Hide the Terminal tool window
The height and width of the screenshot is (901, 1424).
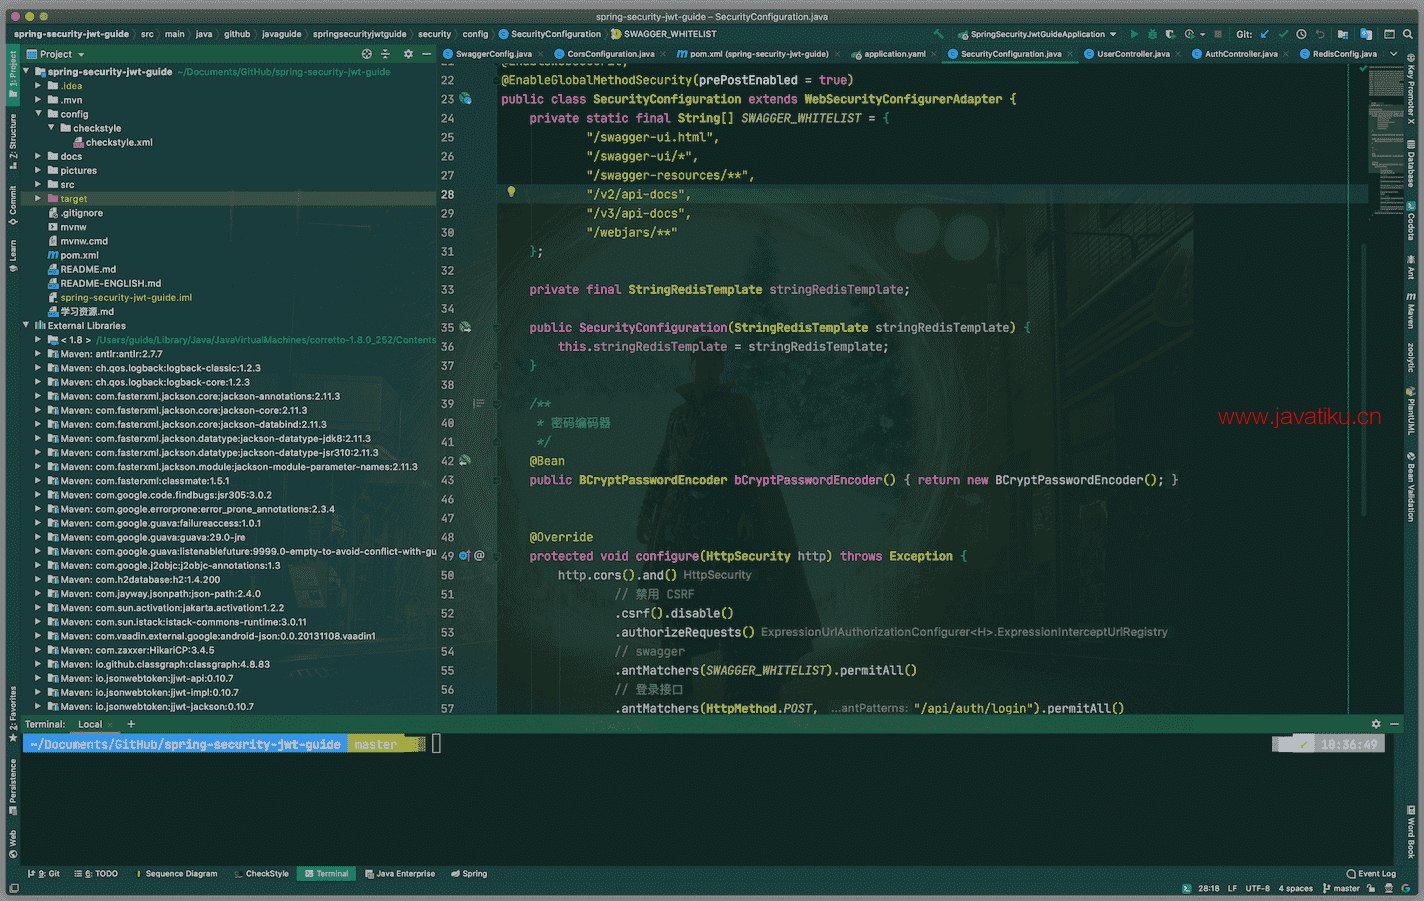click(x=1395, y=724)
